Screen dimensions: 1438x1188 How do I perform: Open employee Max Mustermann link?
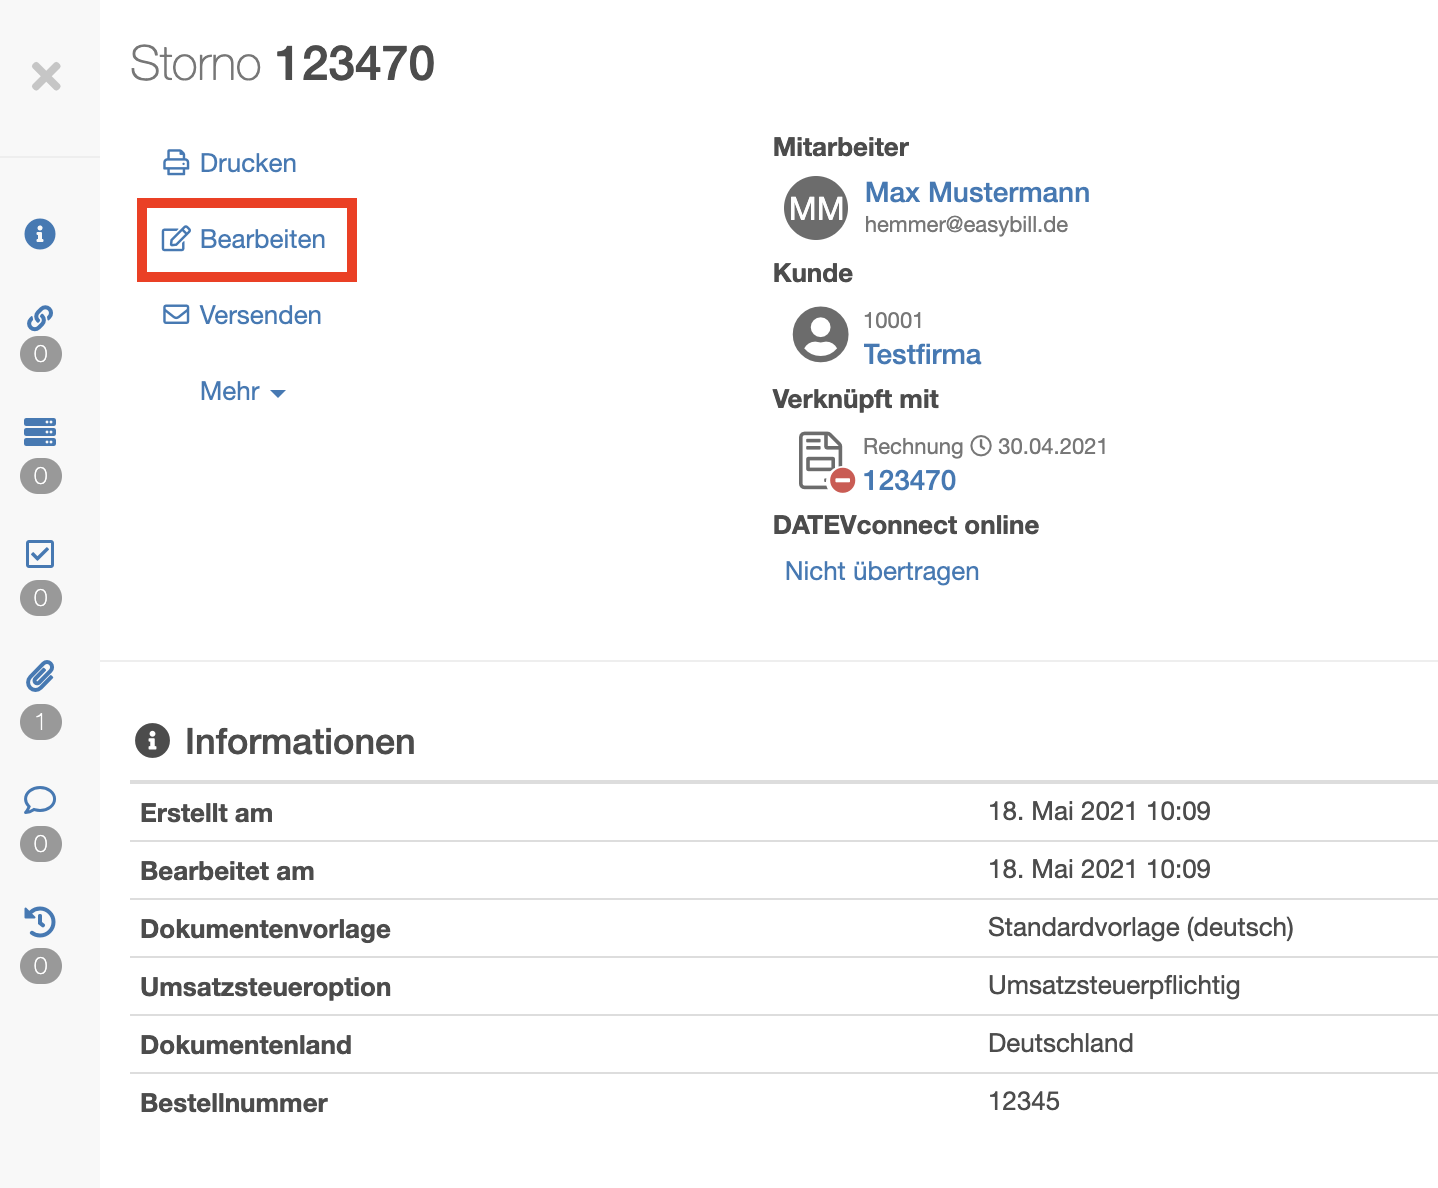pos(976,192)
